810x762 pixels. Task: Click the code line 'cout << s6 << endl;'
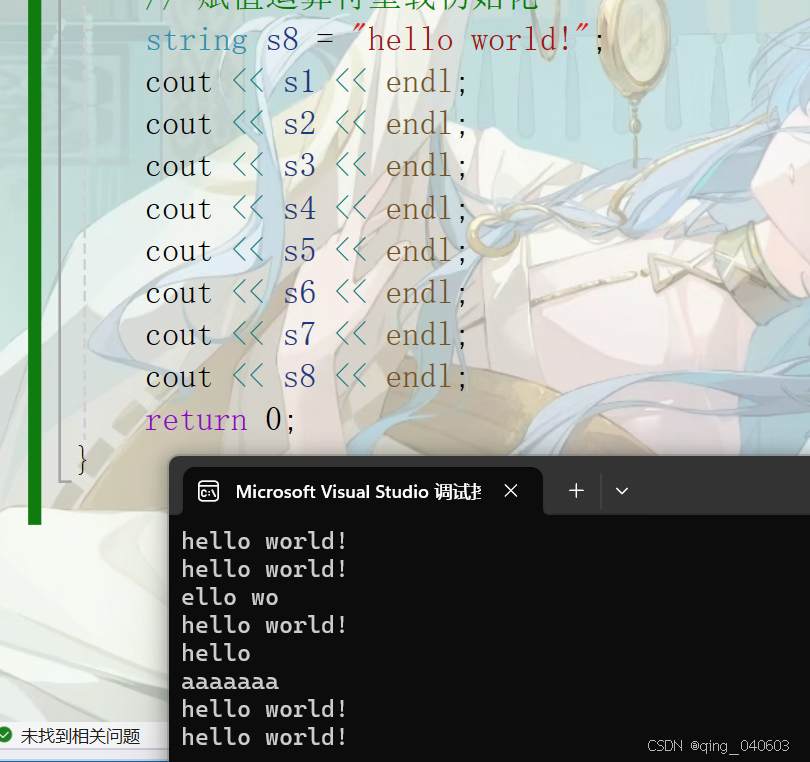pyautogui.click(x=306, y=293)
